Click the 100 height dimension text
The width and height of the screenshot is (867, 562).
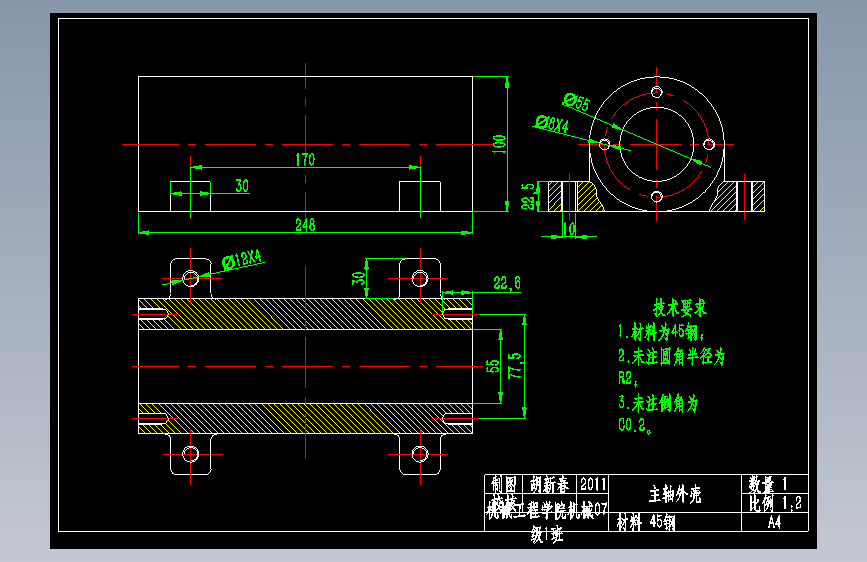499,144
